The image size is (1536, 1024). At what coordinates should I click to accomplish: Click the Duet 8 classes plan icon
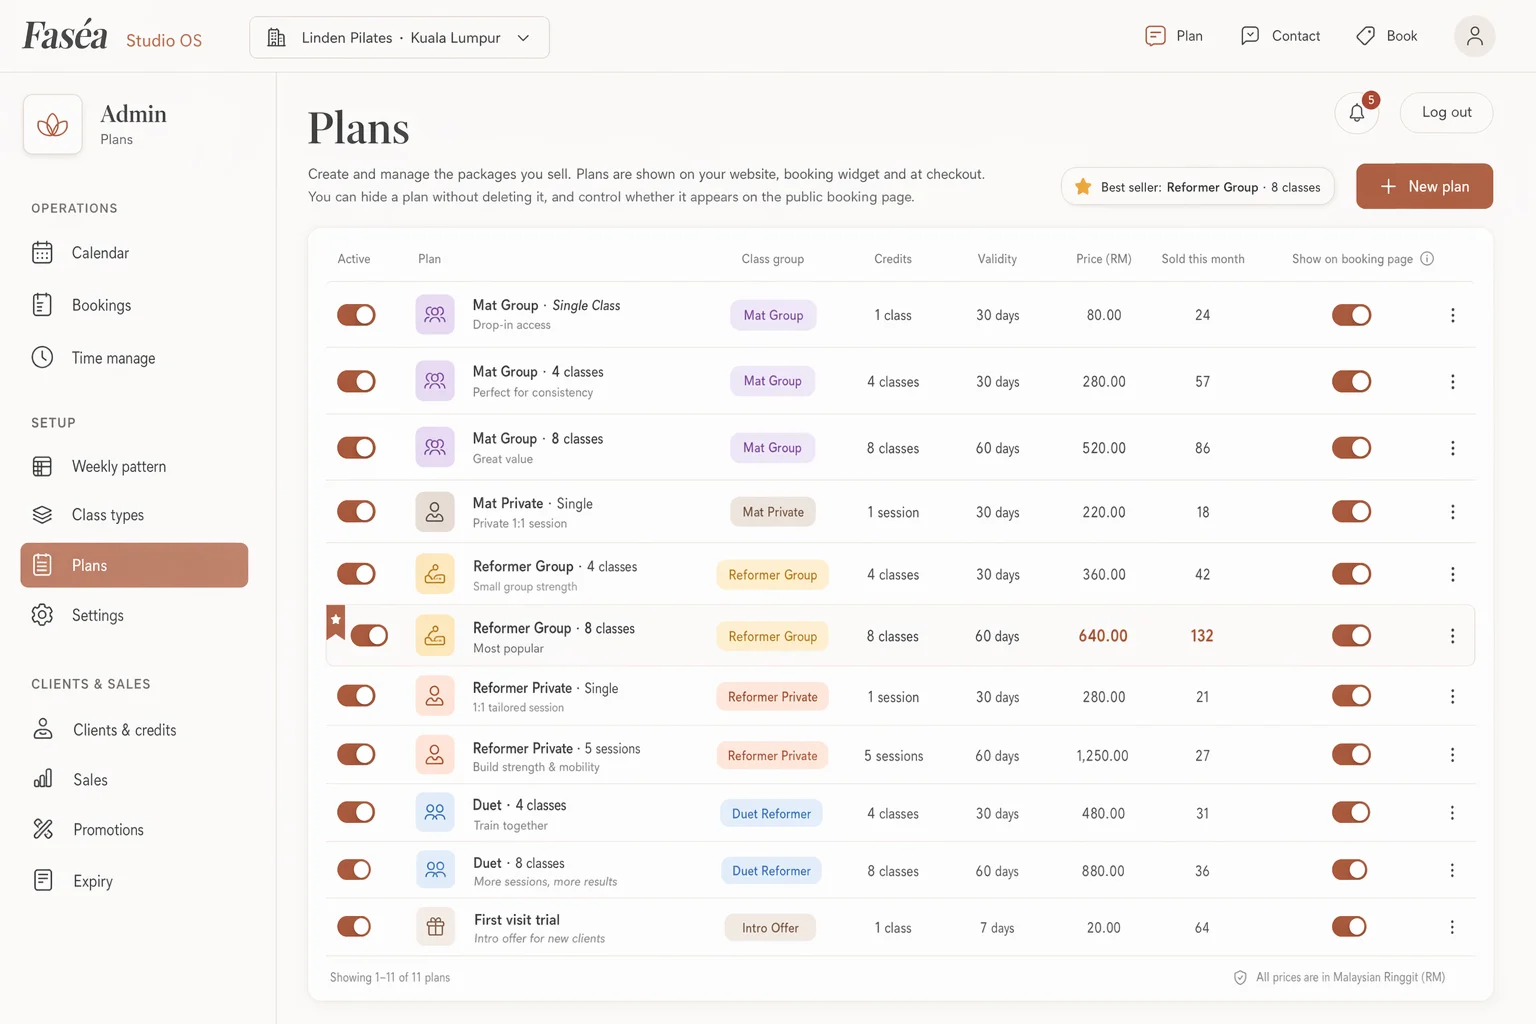[435, 870]
